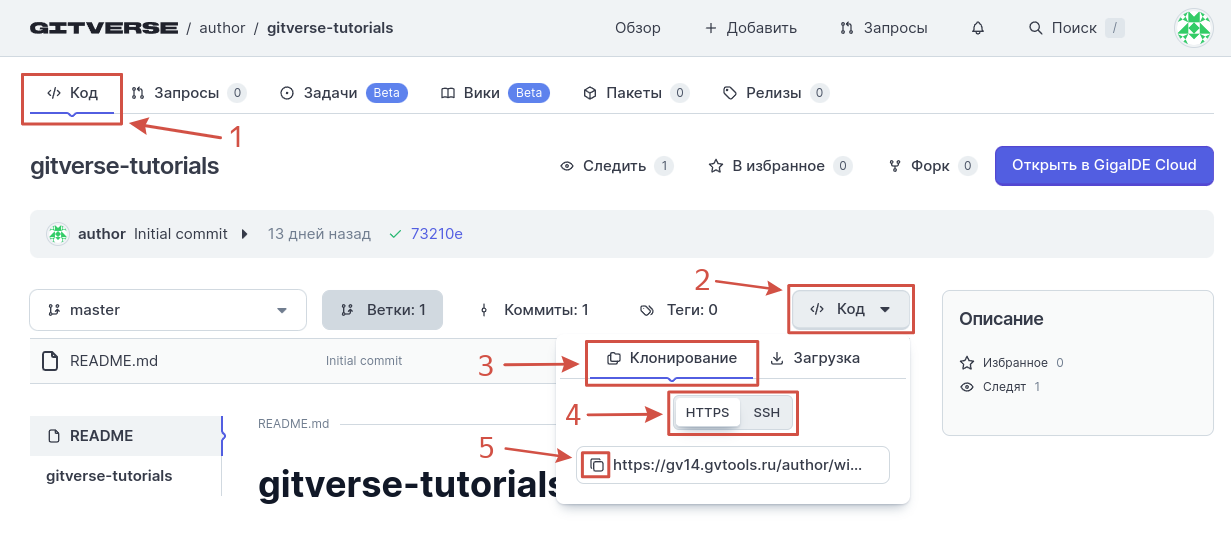The image size is (1231, 537).
Task: Open commit hash 73210e link
Action: [436, 234]
